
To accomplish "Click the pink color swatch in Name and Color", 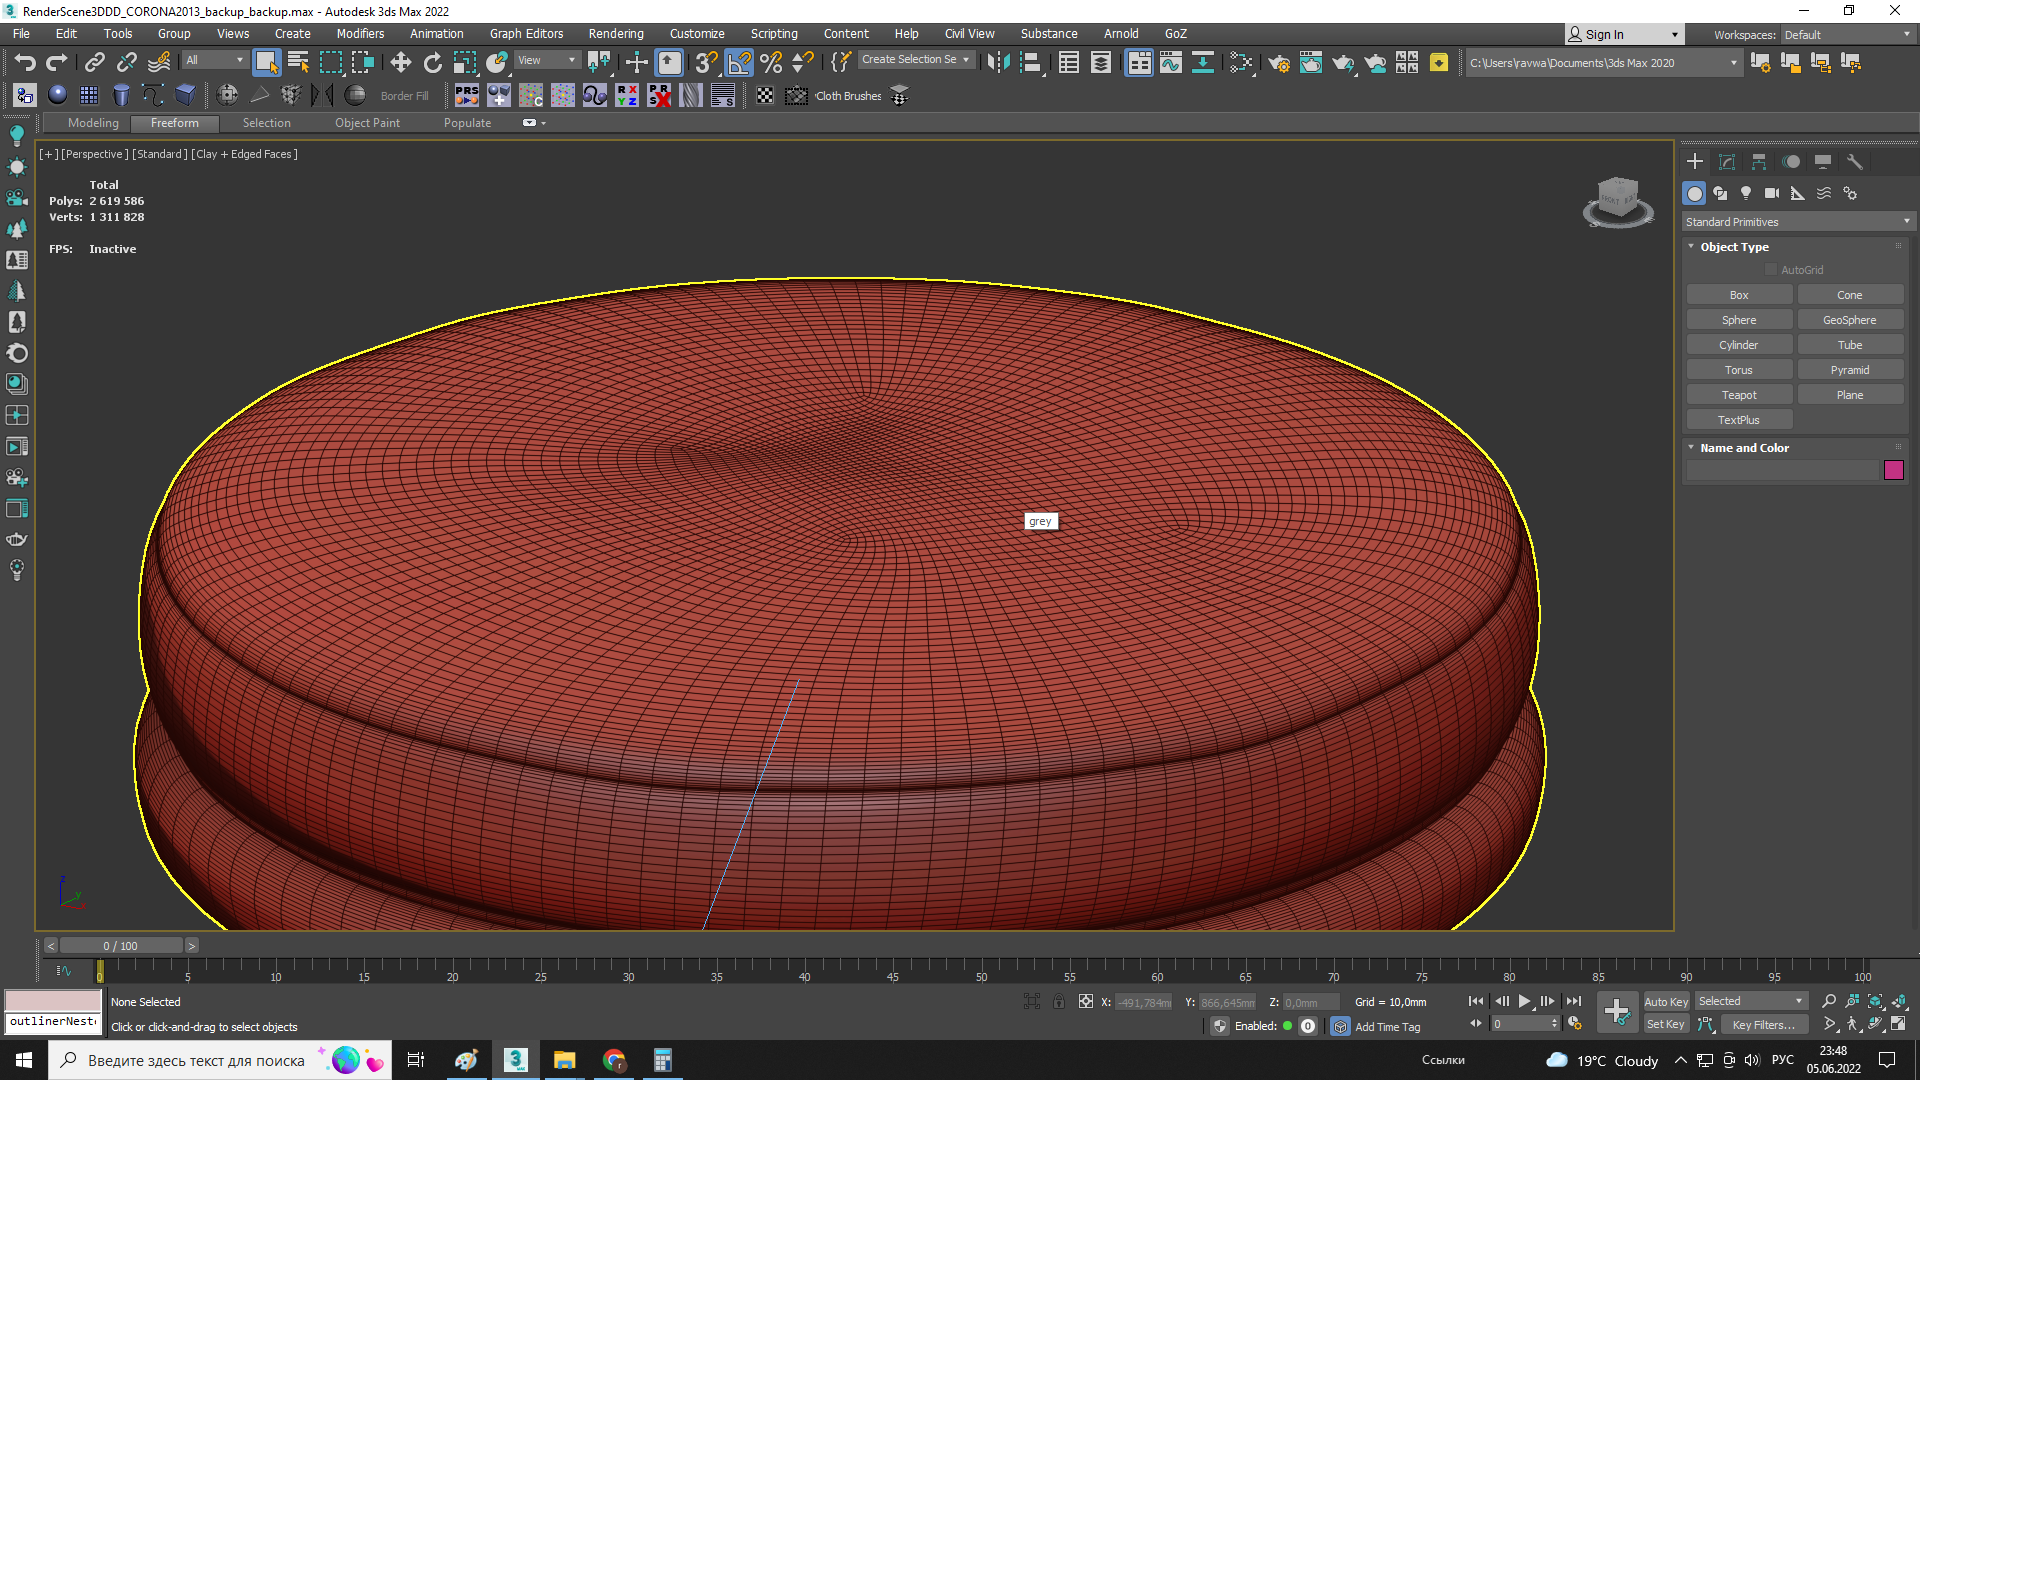I will click(1892, 469).
